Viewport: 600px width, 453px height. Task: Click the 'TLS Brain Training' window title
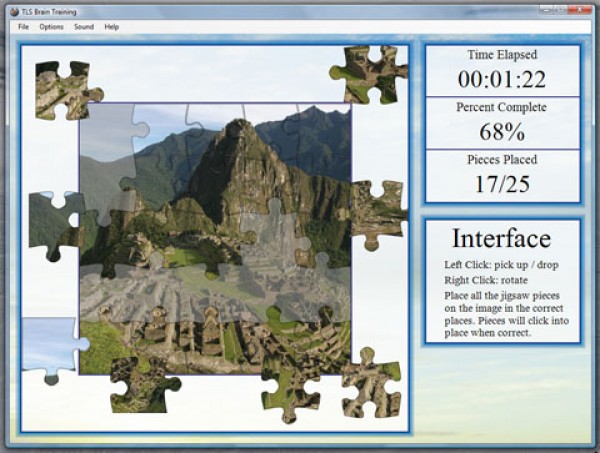coord(49,12)
